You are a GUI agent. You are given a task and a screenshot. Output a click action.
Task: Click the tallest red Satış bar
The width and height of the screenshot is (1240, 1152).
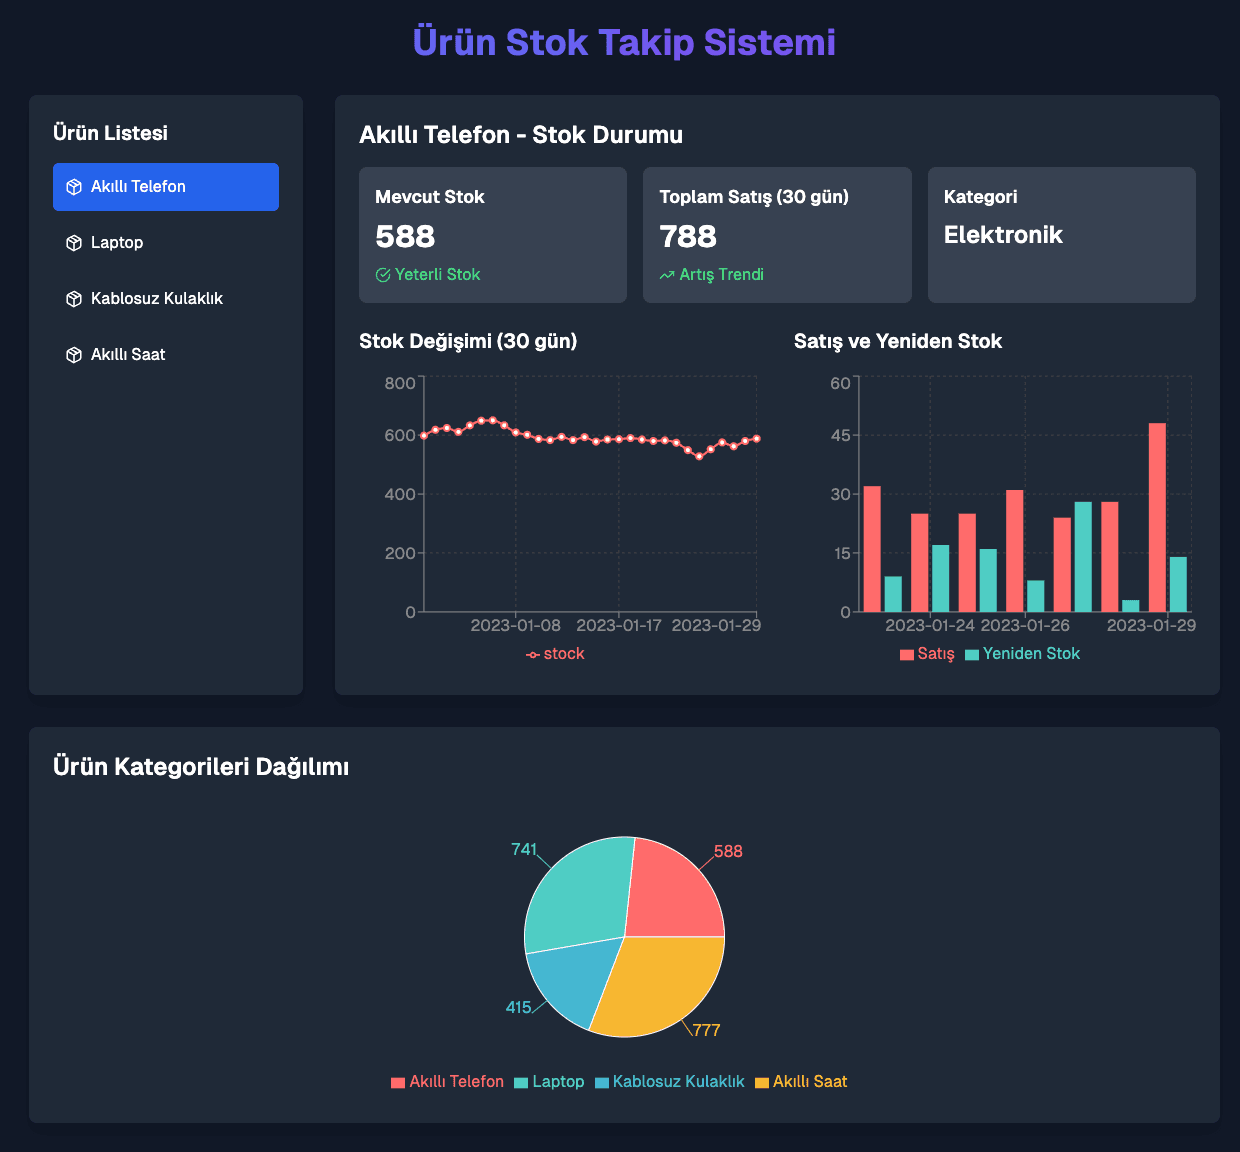1157,518
